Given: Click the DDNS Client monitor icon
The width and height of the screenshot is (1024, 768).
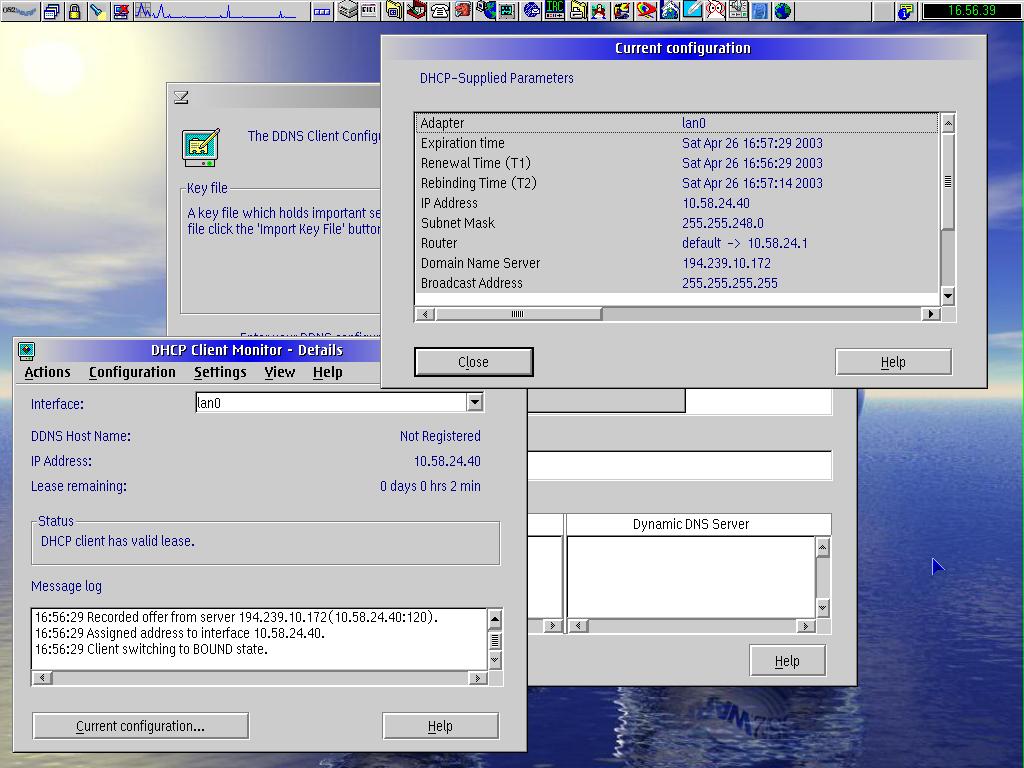Looking at the screenshot, I should (x=201, y=146).
